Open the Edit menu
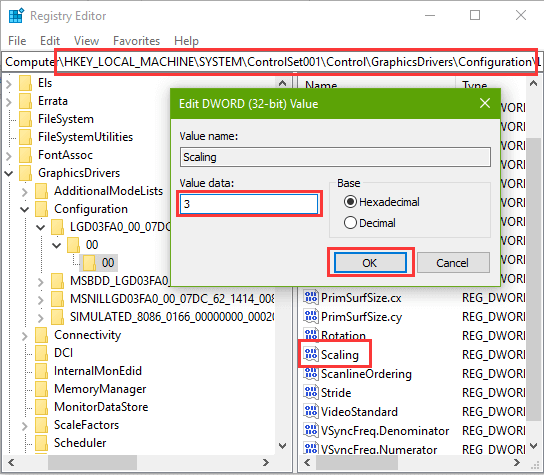 point(50,41)
